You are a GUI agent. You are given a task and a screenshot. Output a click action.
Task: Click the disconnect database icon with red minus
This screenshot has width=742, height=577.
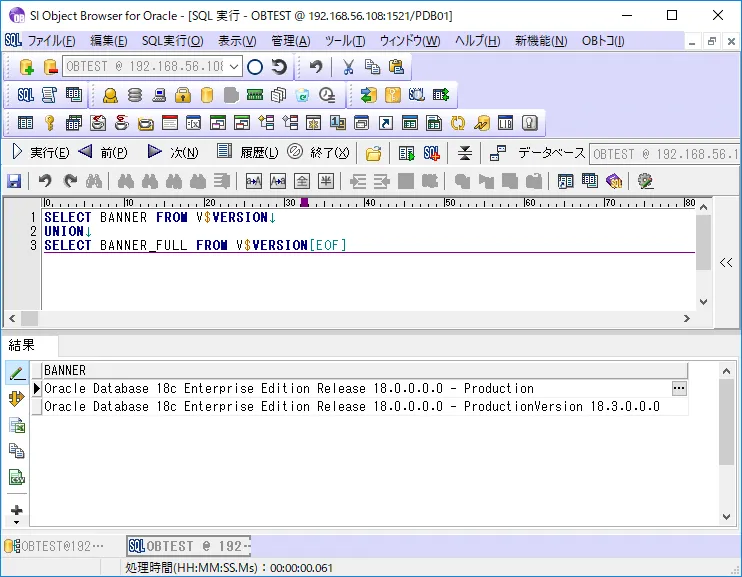50,67
